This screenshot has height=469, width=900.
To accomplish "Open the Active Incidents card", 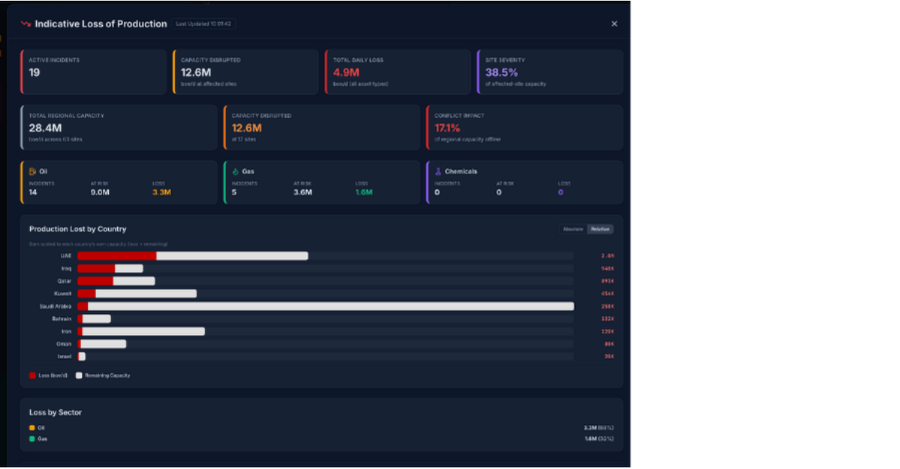I will pos(93,72).
